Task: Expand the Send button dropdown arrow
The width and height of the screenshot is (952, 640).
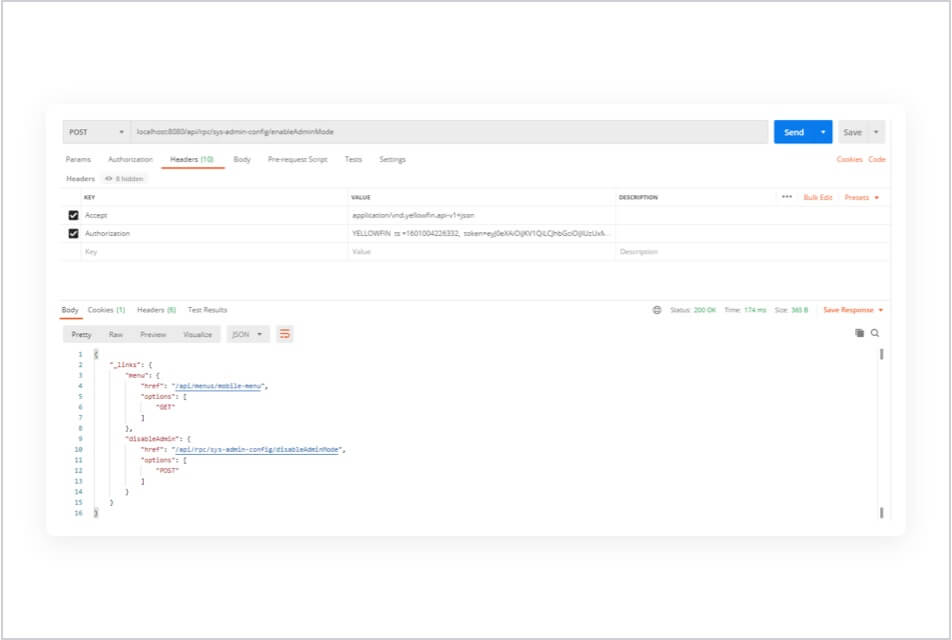Action: [x=824, y=131]
